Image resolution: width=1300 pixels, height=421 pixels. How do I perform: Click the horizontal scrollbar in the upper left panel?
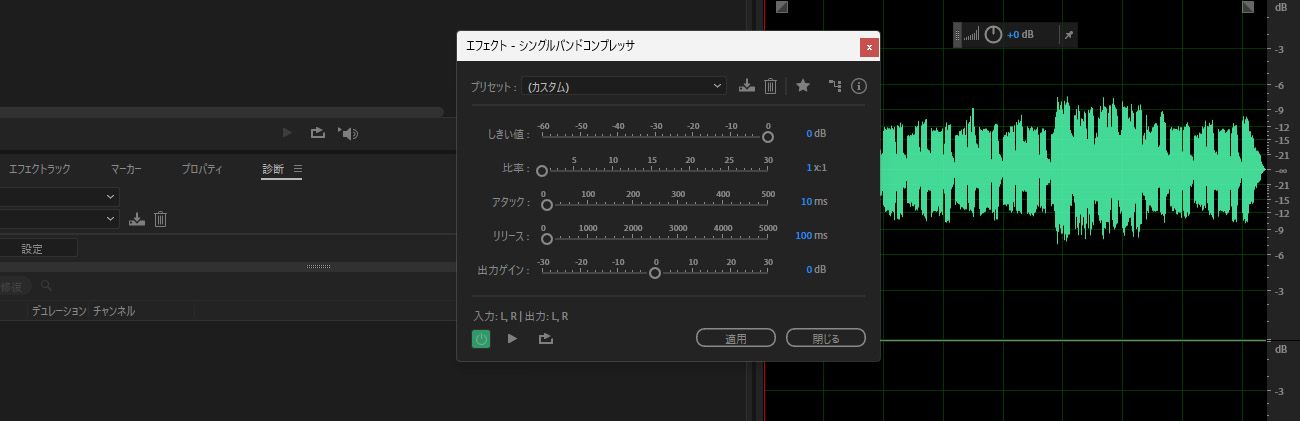point(221,111)
